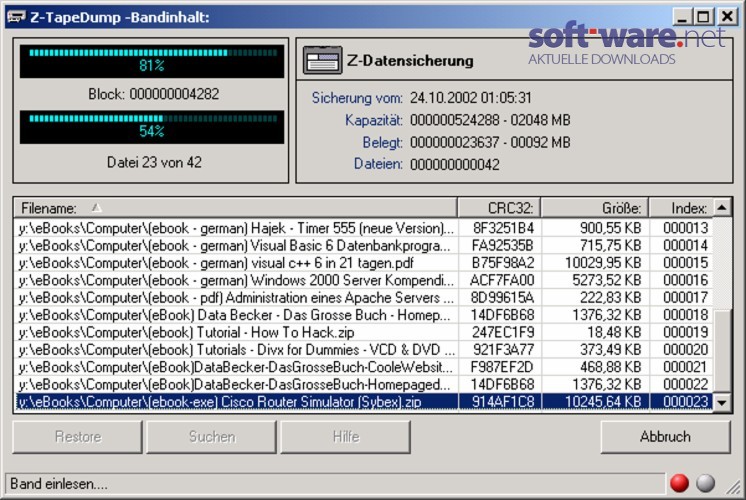Select the Hajek - Timer 555 row
Screen dimensions: 746x500
pyautogui.click(x=363, y=228)
